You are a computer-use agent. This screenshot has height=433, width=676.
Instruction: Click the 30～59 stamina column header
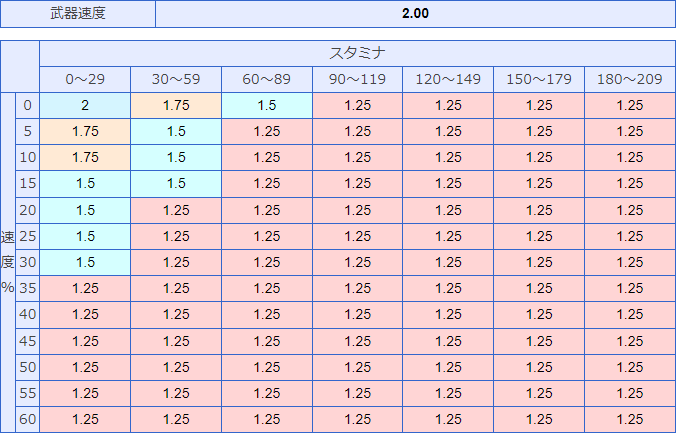[x=176, y=79]
